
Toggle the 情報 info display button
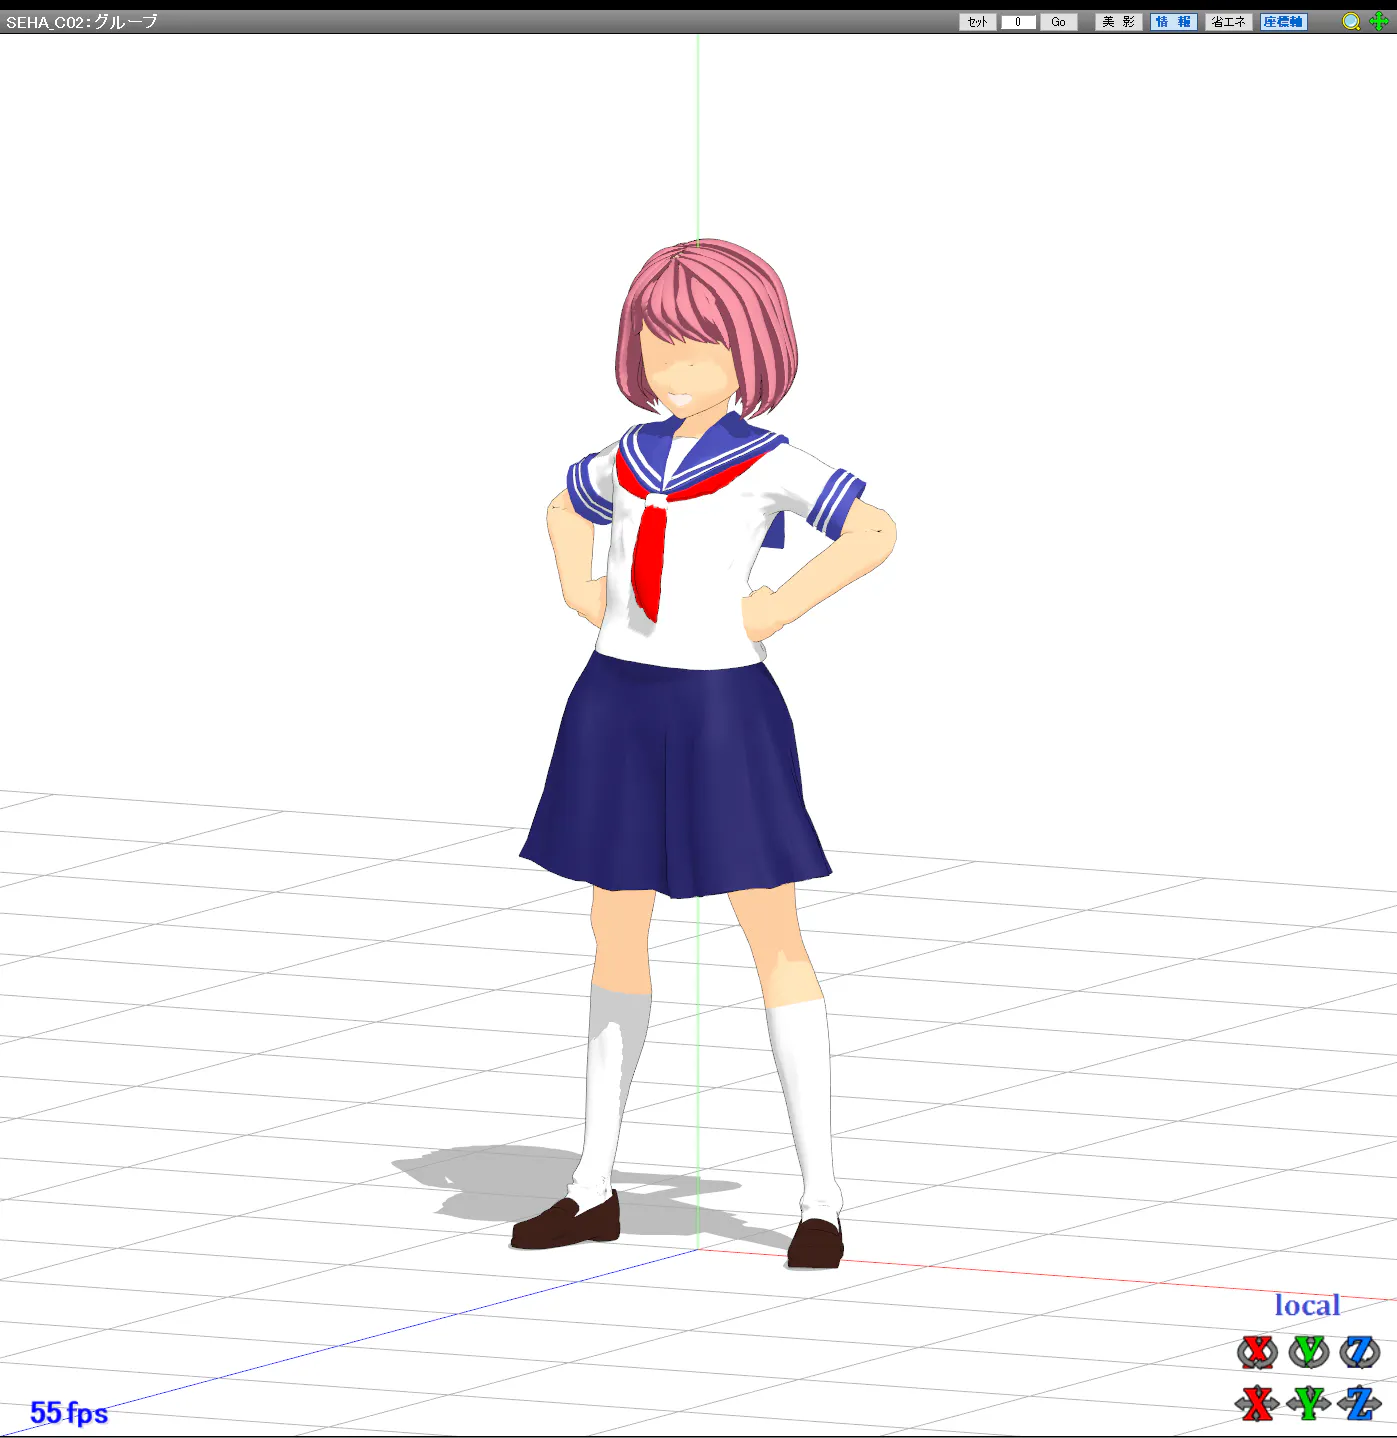[1173, 22]
